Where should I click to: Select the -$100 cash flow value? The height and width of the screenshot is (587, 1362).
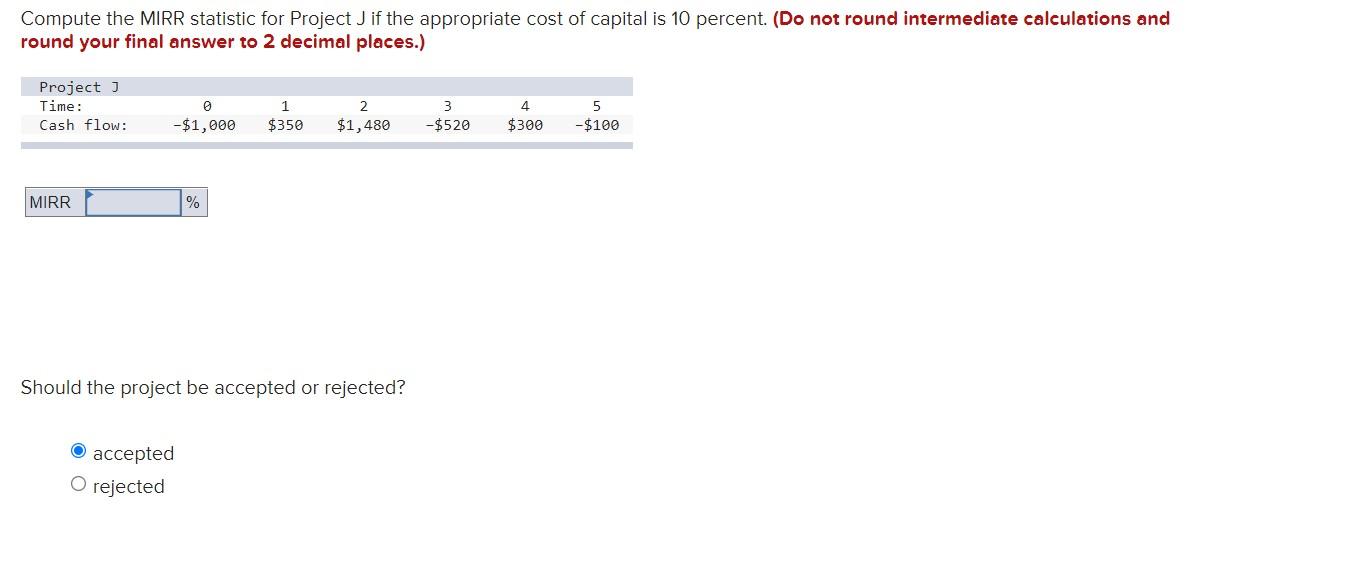click(598, 124)
